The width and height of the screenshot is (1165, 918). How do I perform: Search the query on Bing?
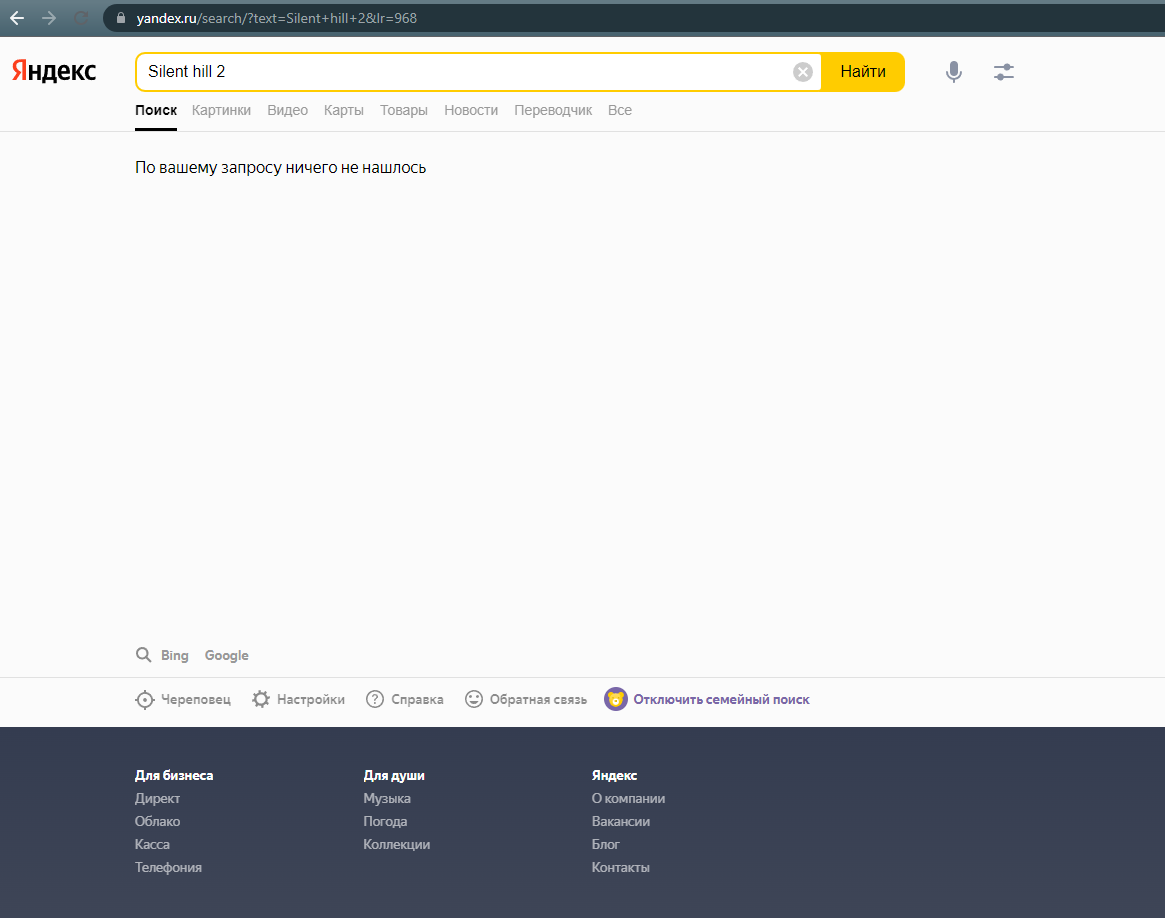(175, 655)
